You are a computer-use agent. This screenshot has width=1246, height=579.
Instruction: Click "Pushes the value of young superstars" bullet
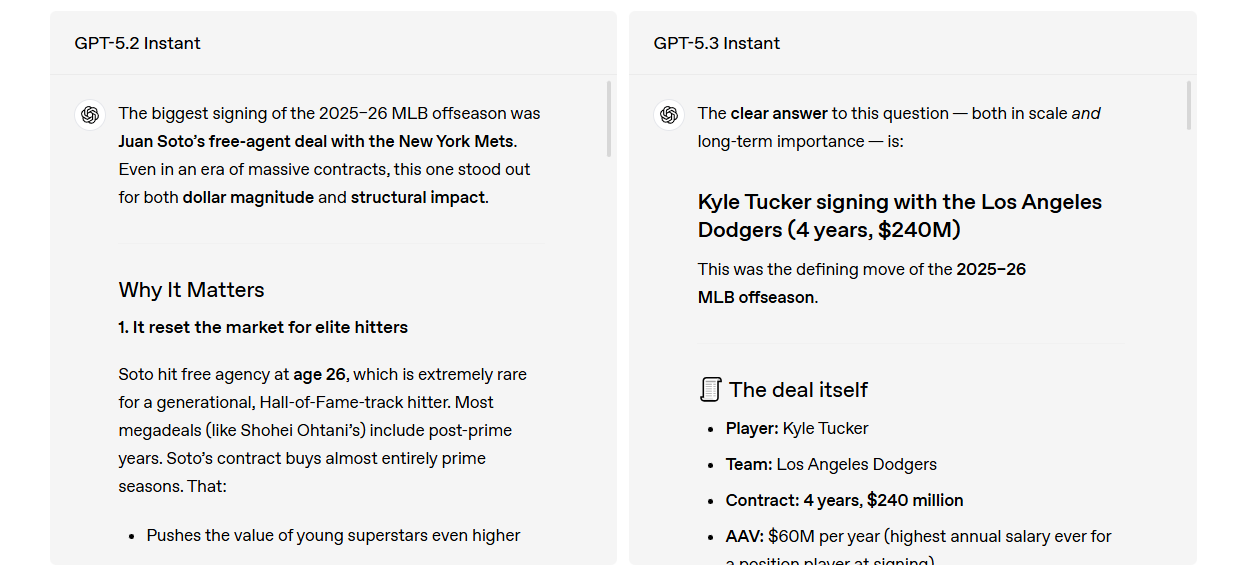[333, 535]
